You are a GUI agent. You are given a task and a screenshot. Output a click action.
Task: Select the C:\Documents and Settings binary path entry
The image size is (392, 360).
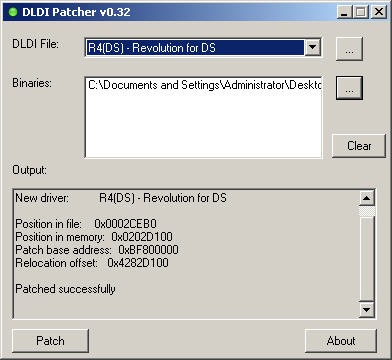point(204,85)
